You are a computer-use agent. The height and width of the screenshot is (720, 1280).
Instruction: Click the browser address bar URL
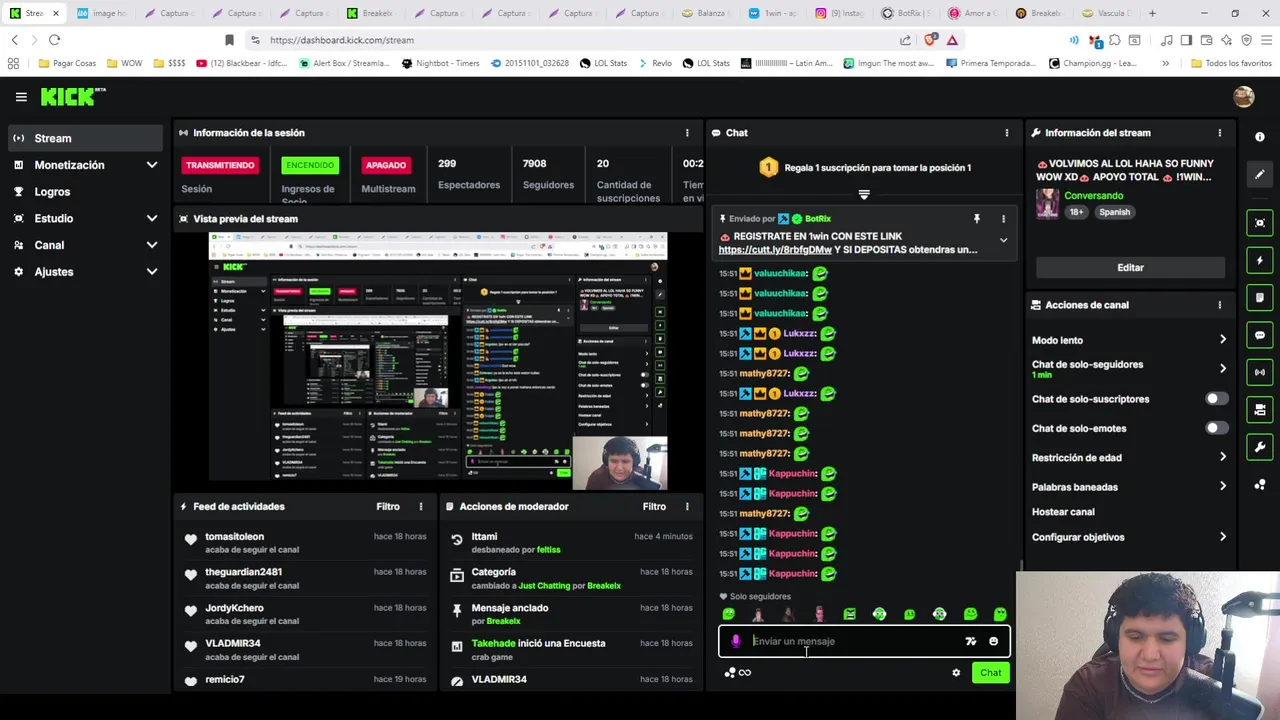click(341, 40)
